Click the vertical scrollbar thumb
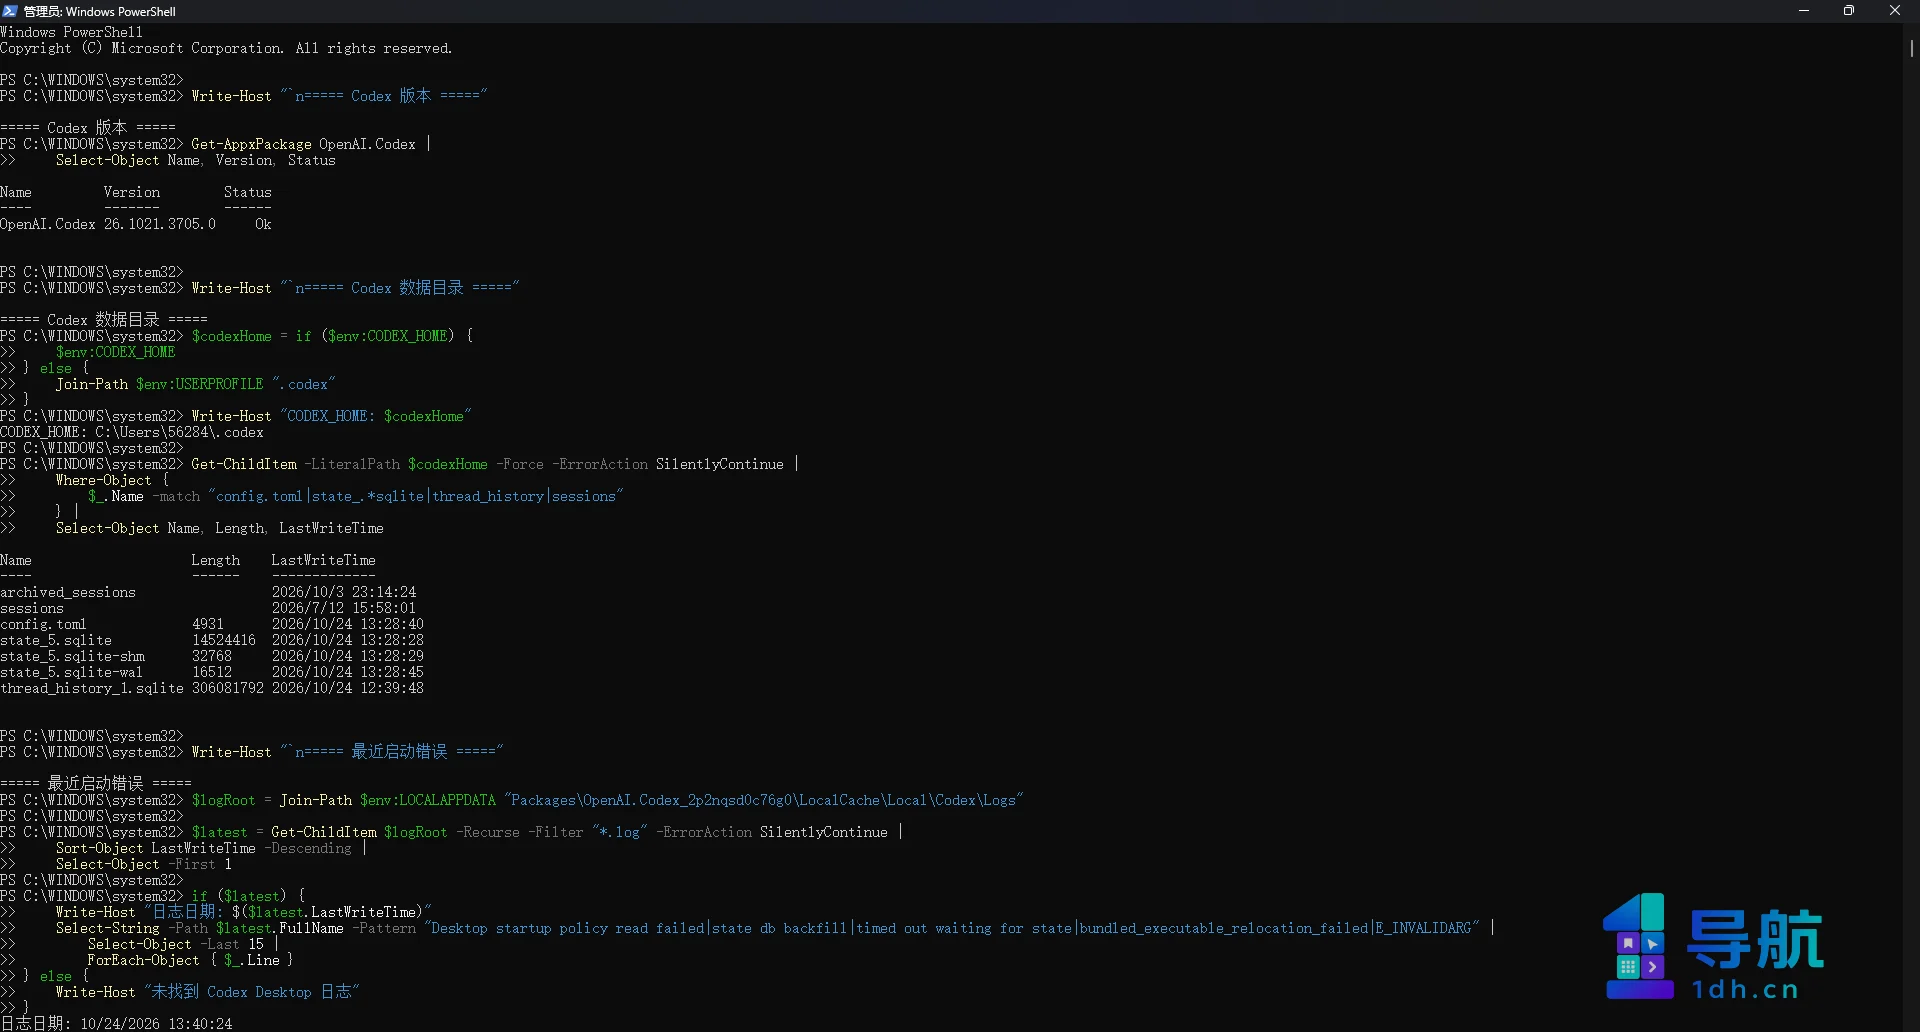The image size is (1920, 1032). click(1911, 48)
